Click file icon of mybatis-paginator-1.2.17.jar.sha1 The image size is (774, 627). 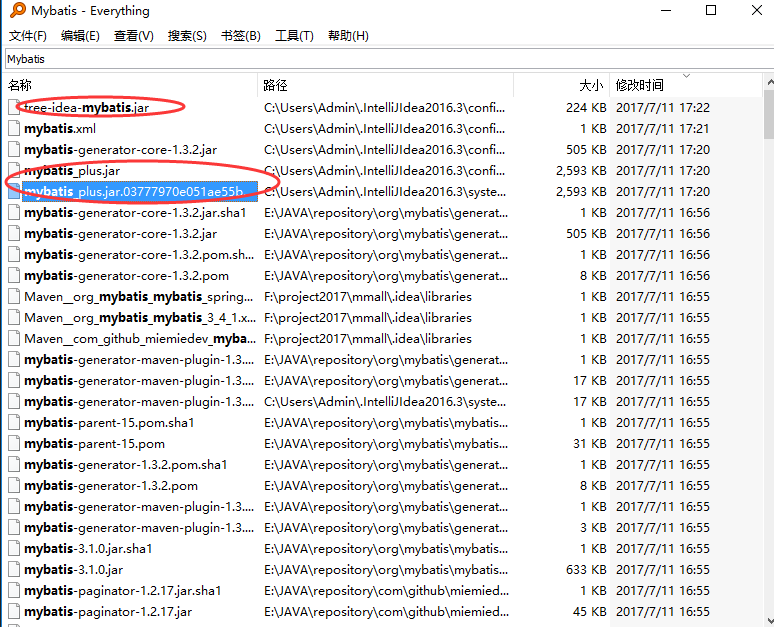(14, 590)
